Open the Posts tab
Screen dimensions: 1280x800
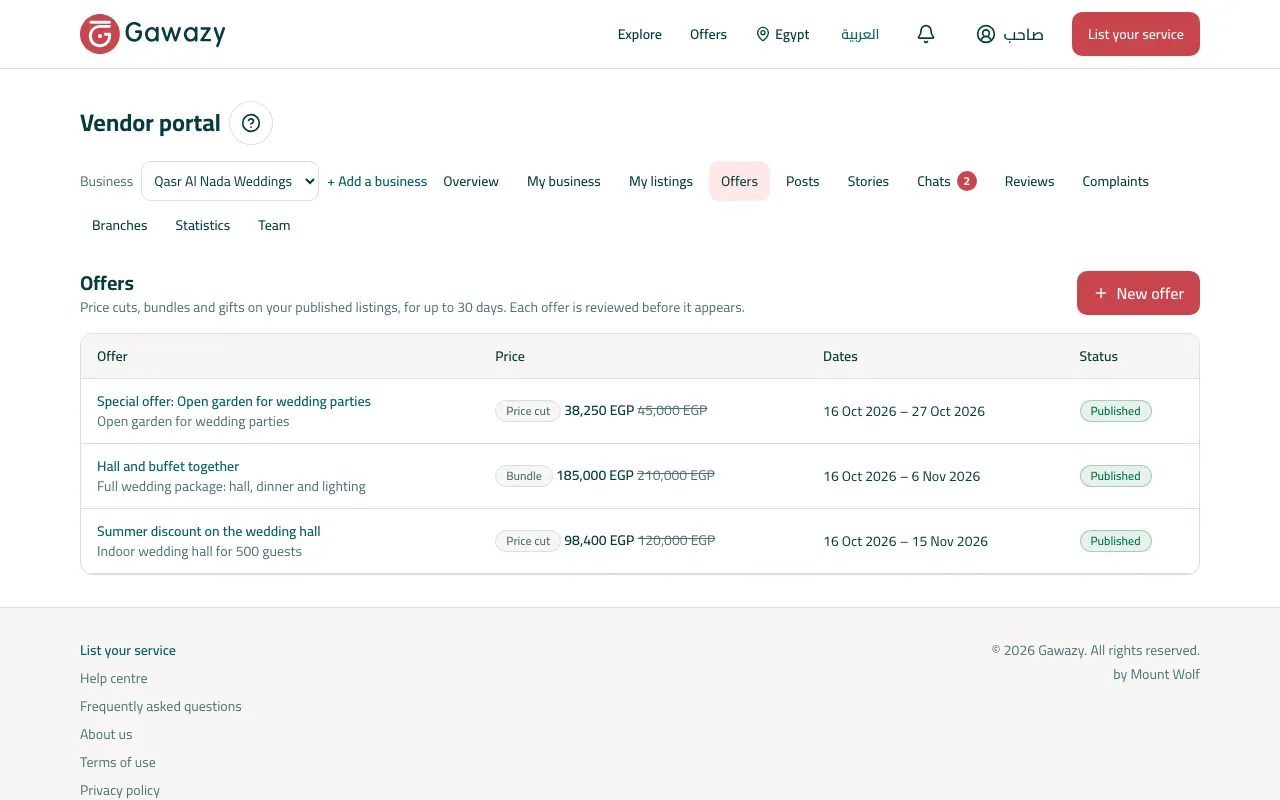803,181
